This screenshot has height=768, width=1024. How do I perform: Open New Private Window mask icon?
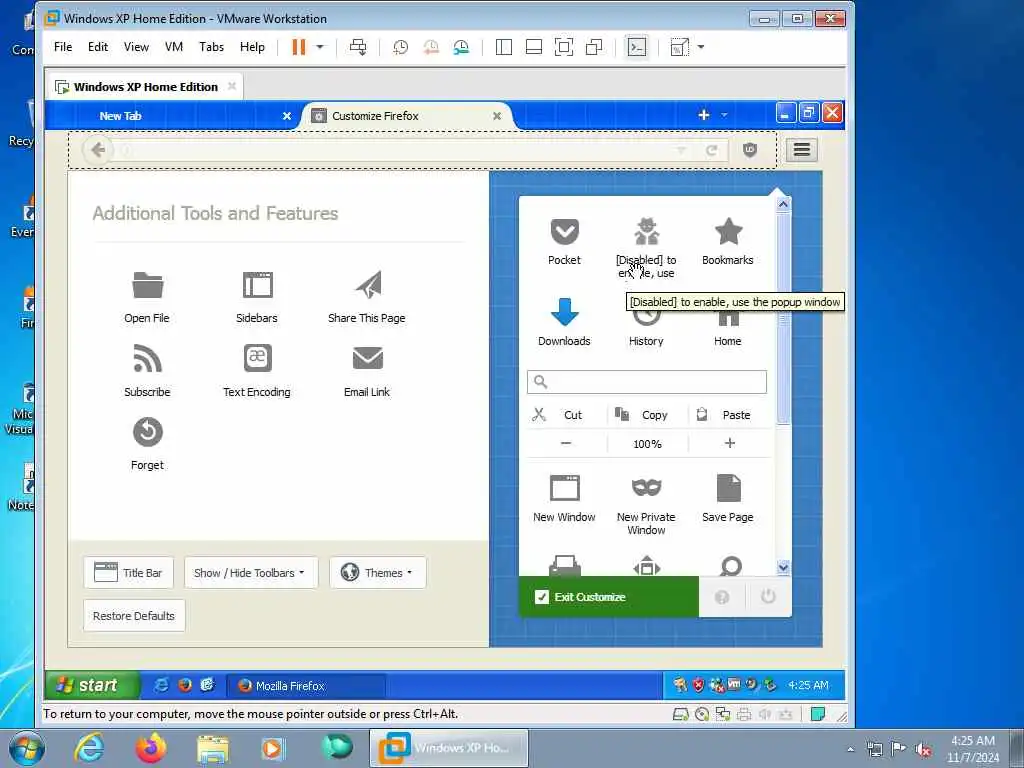click(647, 488)
